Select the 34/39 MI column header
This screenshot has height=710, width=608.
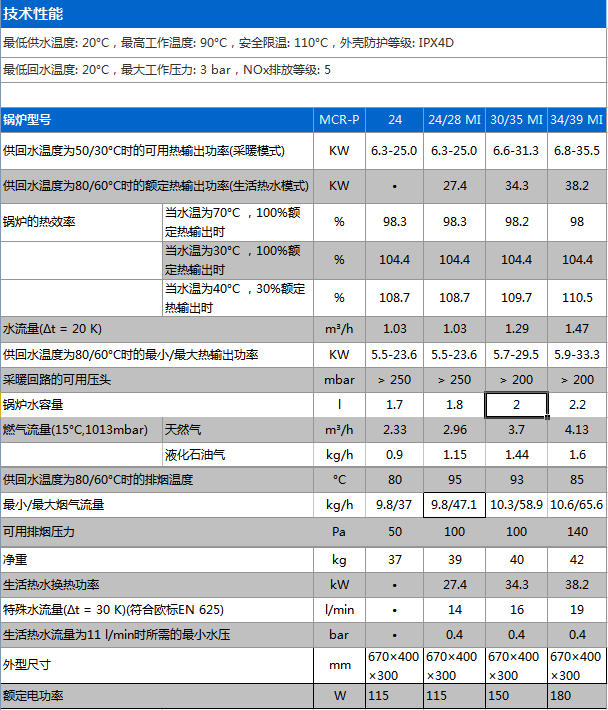pyautogui.click(x=577, y=119)
